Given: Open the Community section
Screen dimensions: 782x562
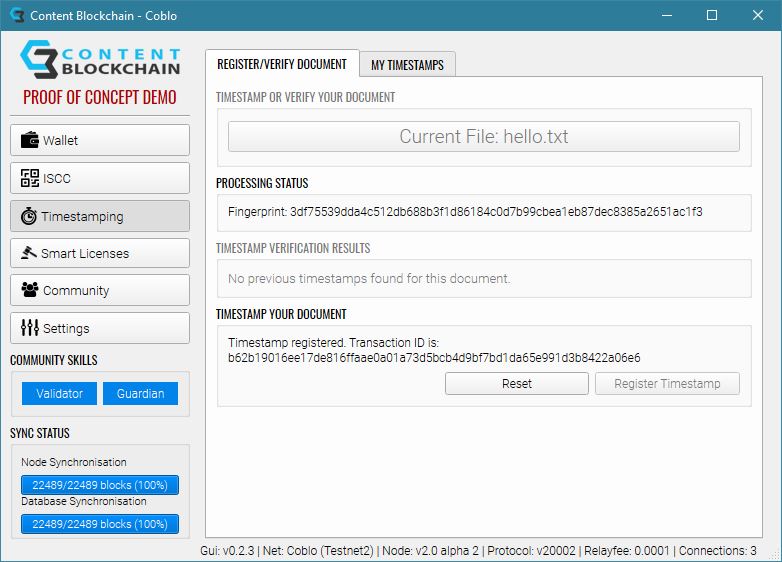Looking at the screenshot, I should 100,290.
